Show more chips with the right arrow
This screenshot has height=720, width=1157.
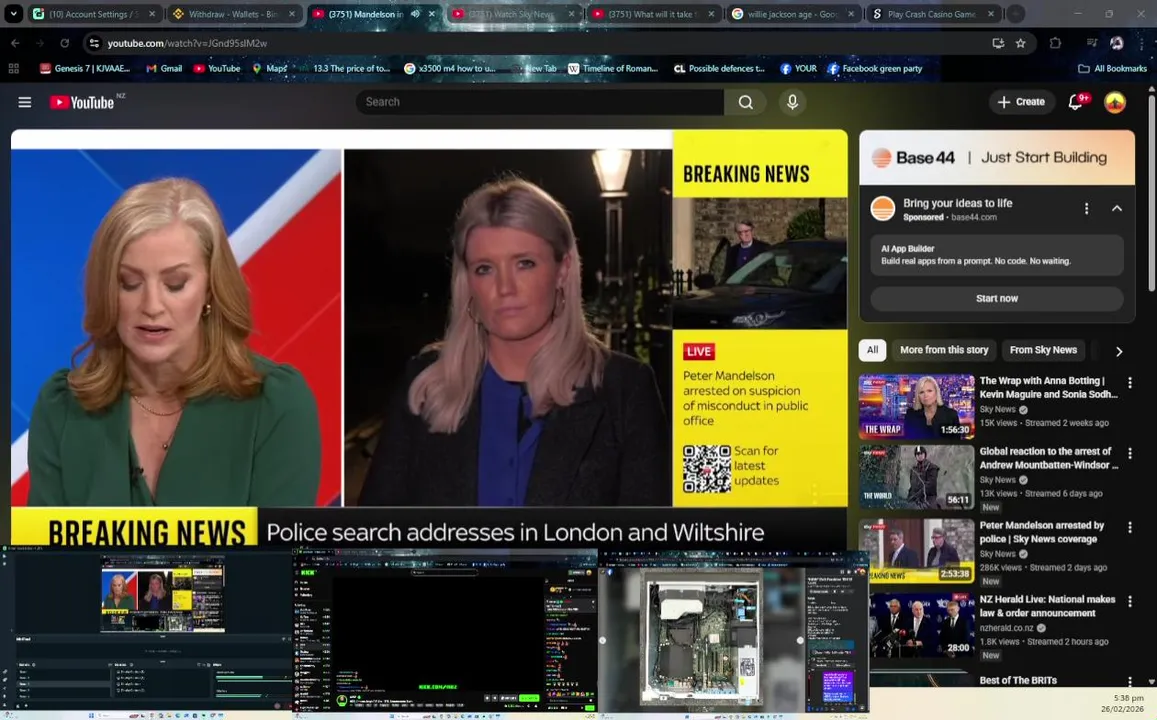1119,351
